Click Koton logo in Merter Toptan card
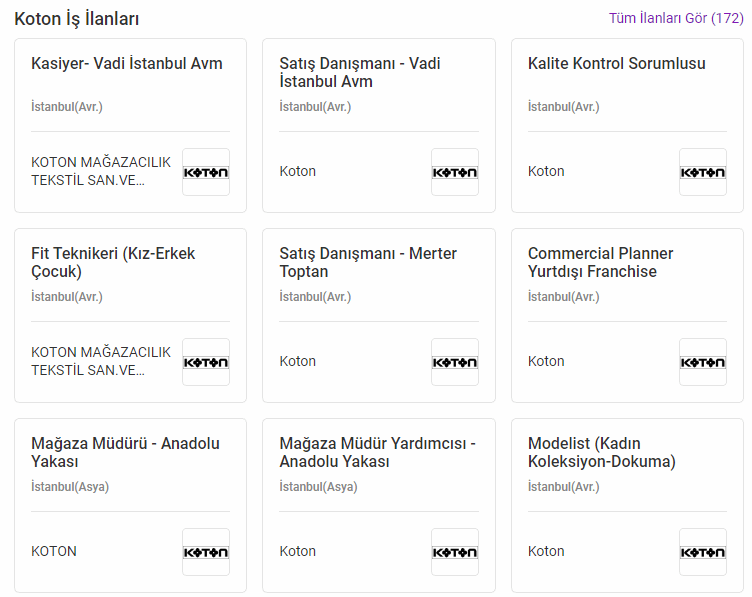The height and width of the screenshot is (597, 752). (x=454, y=362)
